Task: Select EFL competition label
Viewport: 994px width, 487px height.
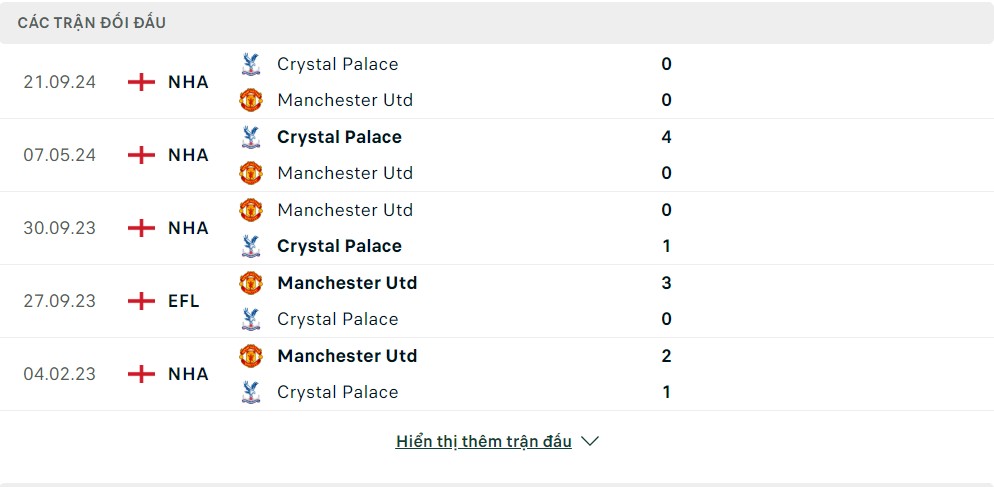Action: 184,301
